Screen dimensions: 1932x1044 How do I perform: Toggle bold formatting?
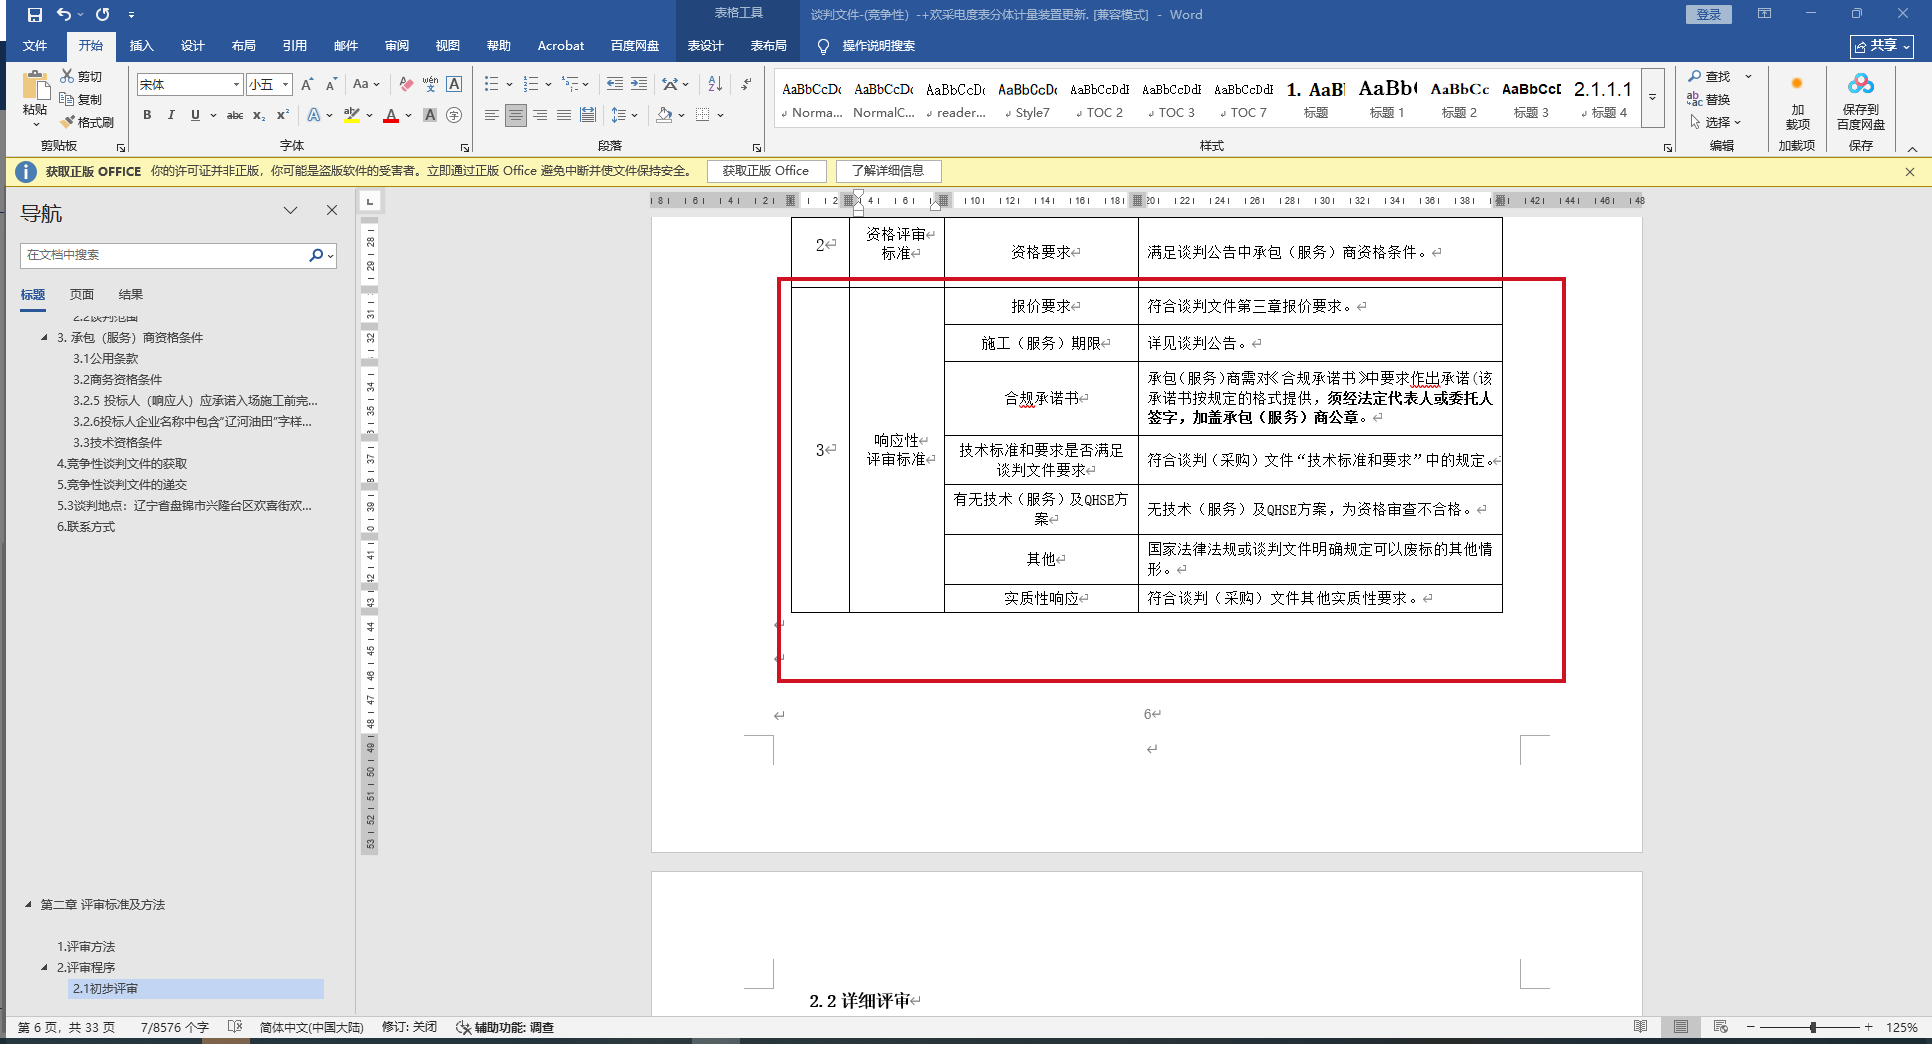pyautogui.click(x=147, y=115)
